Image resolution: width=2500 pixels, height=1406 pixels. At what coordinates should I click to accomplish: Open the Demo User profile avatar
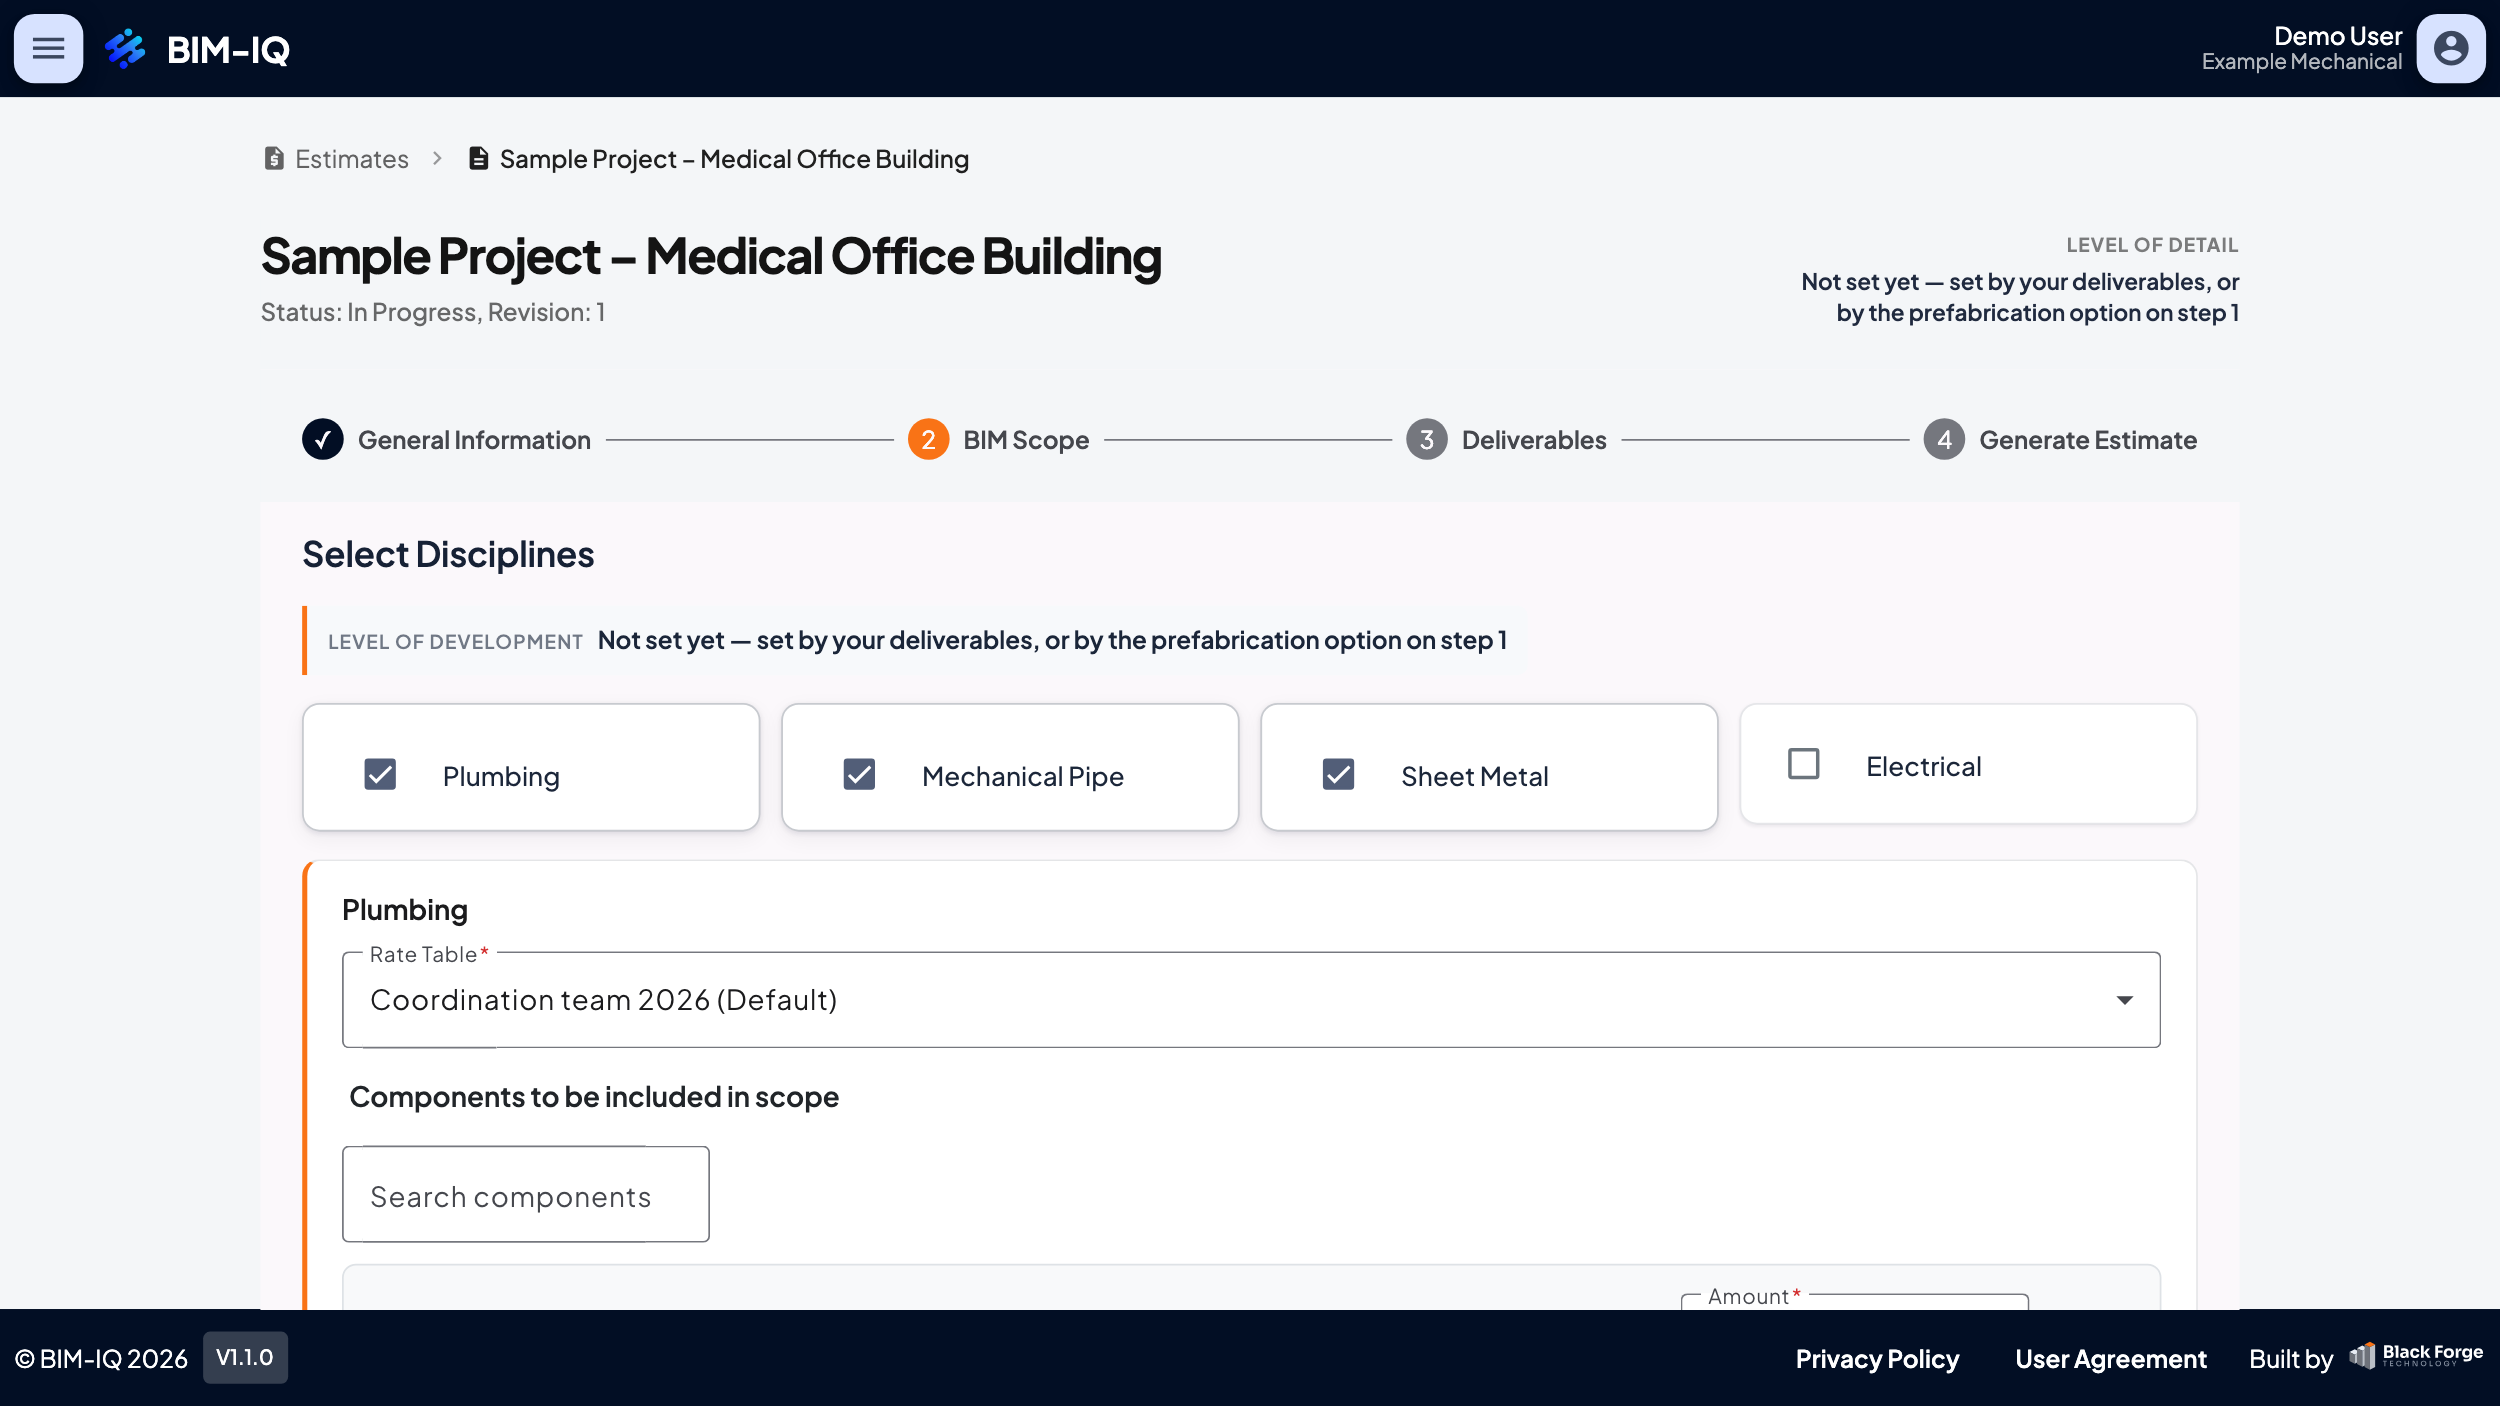[2450, 48]
